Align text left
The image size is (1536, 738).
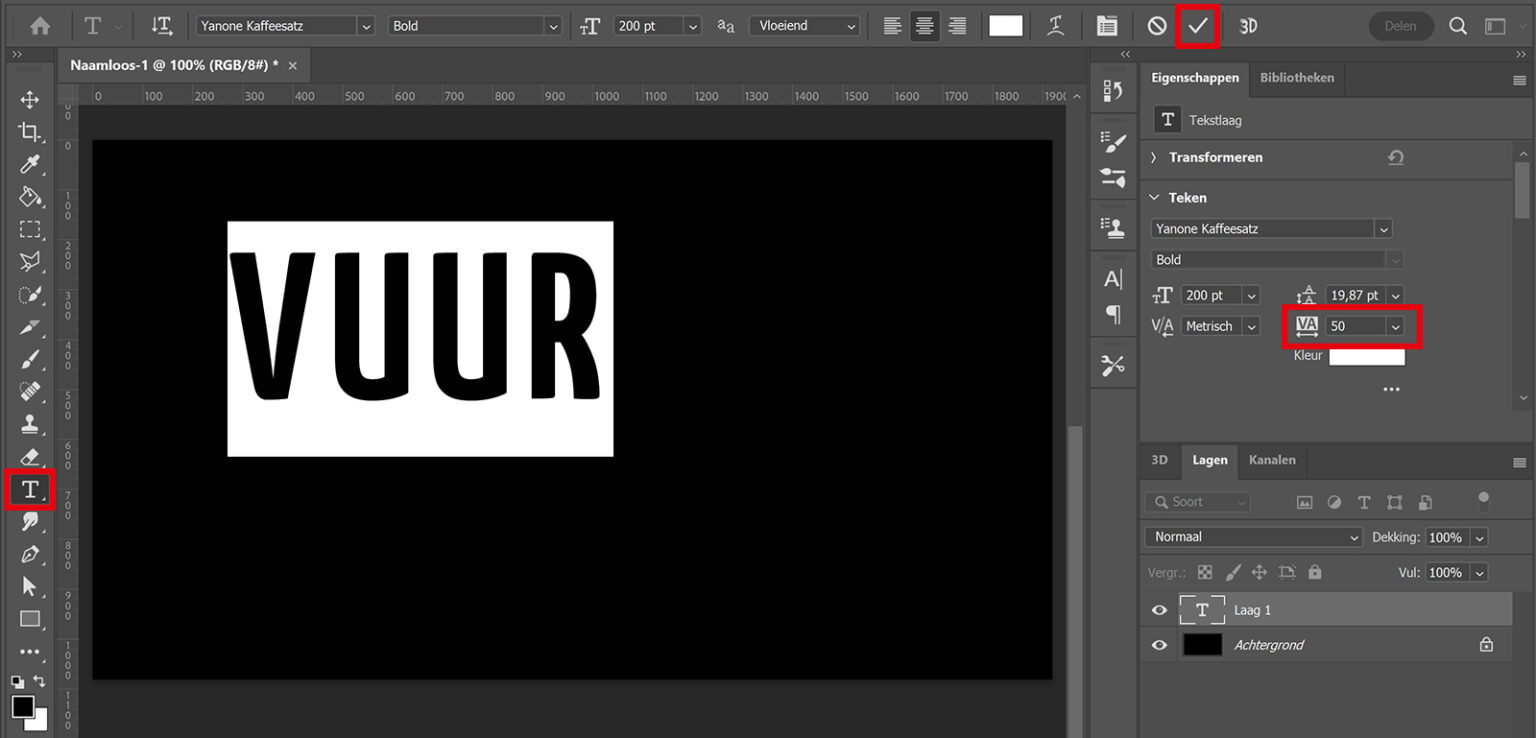[893, 26]
